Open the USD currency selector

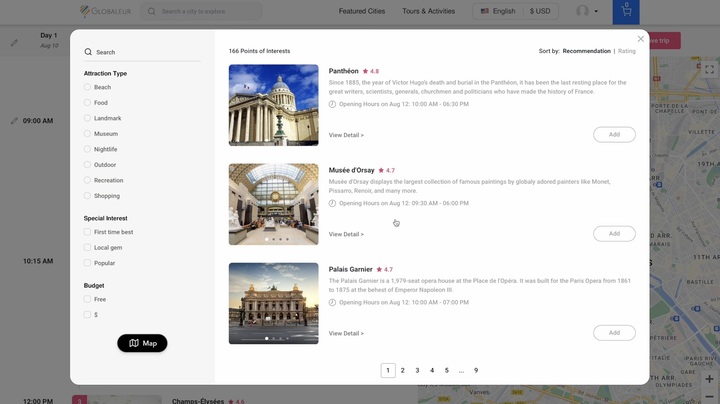tap(540, 11)
